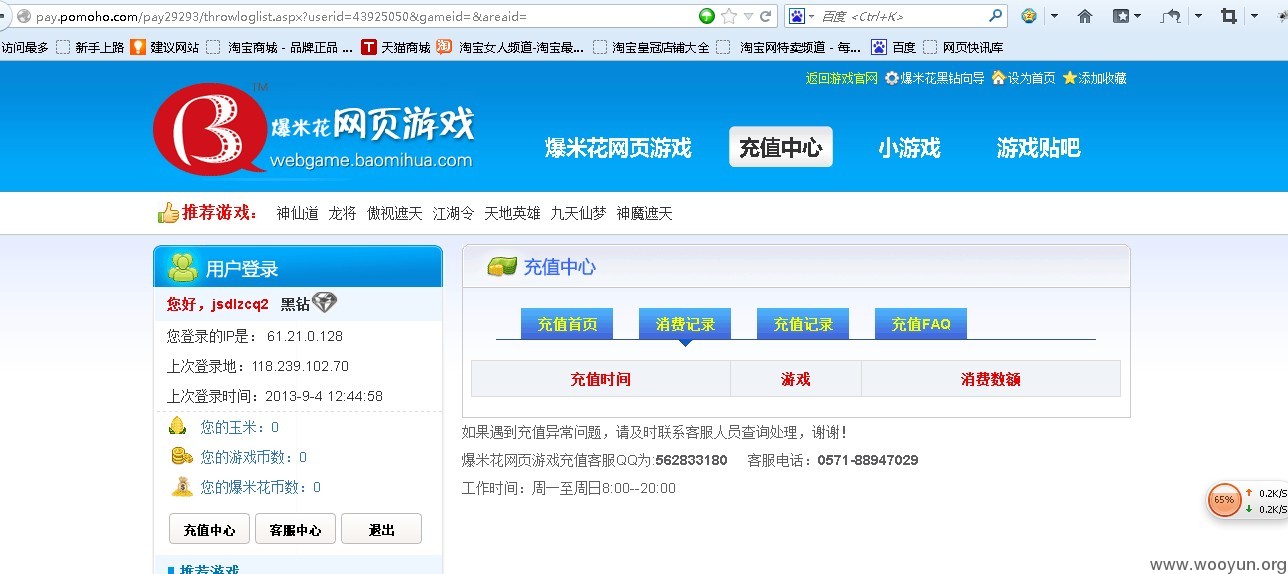Open the address bar history dropdown arrow
The height and width of the screenshot is (574, 1288).
click(747, 16)
